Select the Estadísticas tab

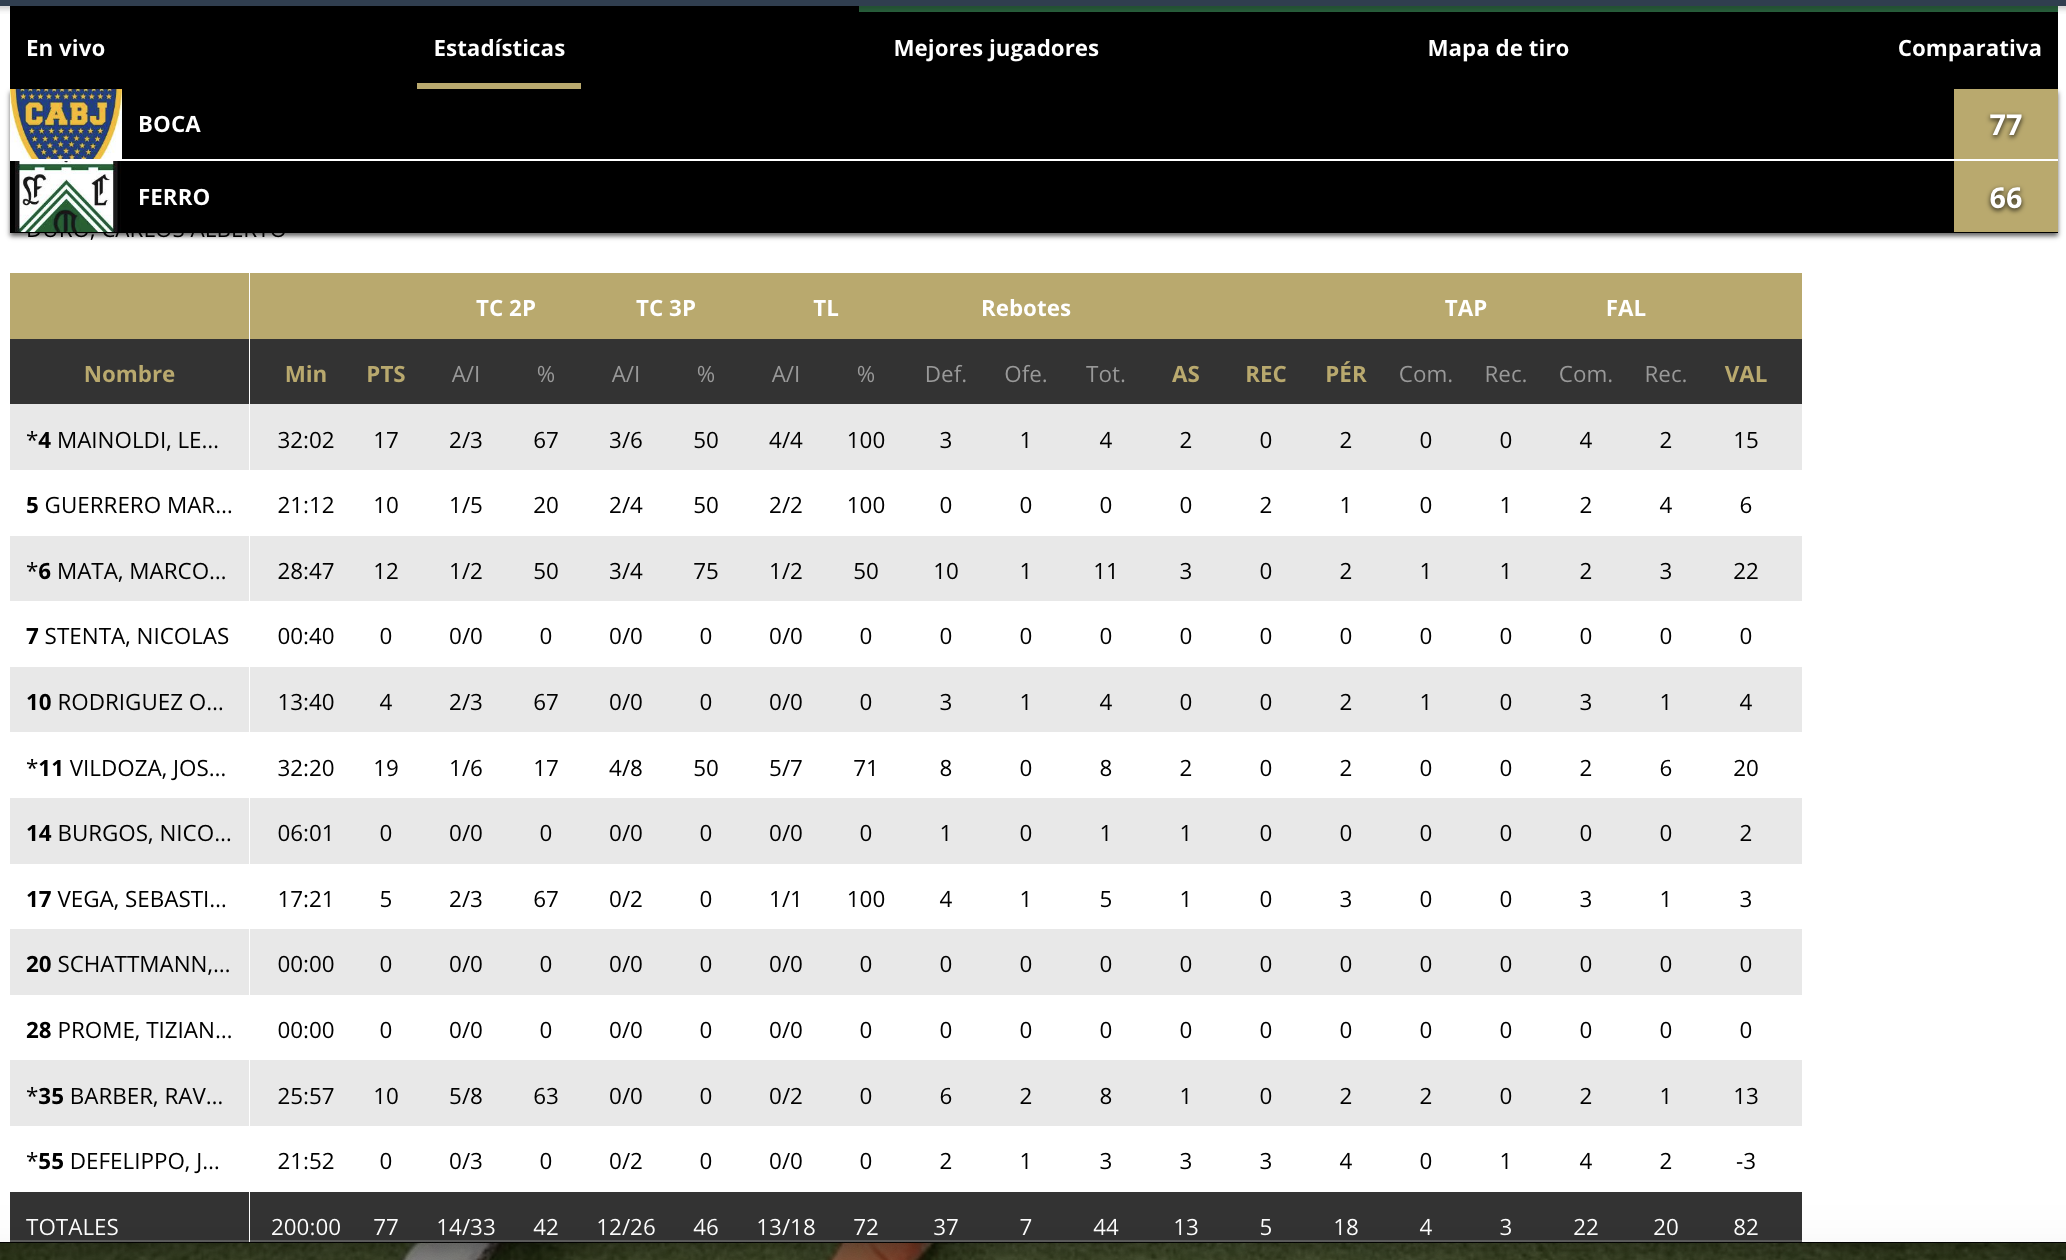pos(499,48)
